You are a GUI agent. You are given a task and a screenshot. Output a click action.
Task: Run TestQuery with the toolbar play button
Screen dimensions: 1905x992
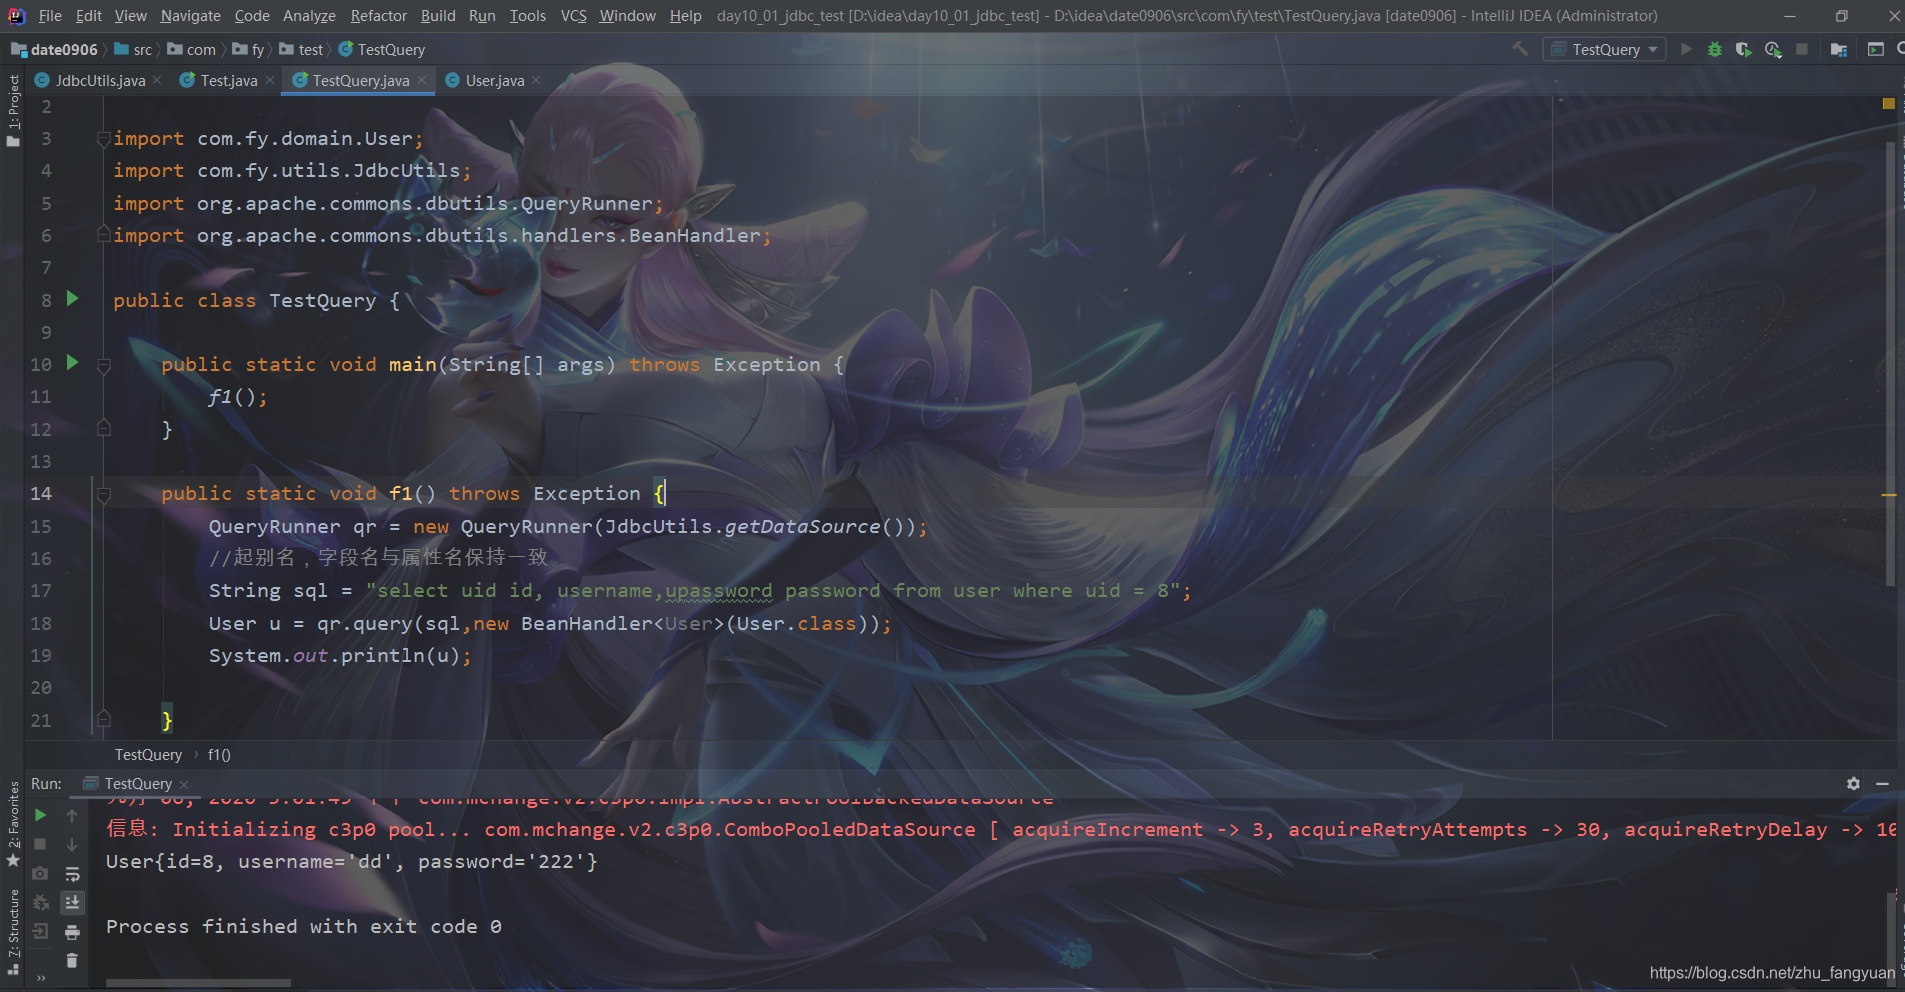point(1686,49)
